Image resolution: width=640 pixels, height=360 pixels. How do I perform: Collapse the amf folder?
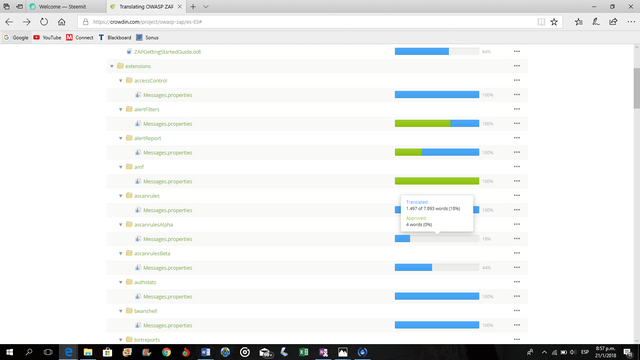[x=121, y=167]
